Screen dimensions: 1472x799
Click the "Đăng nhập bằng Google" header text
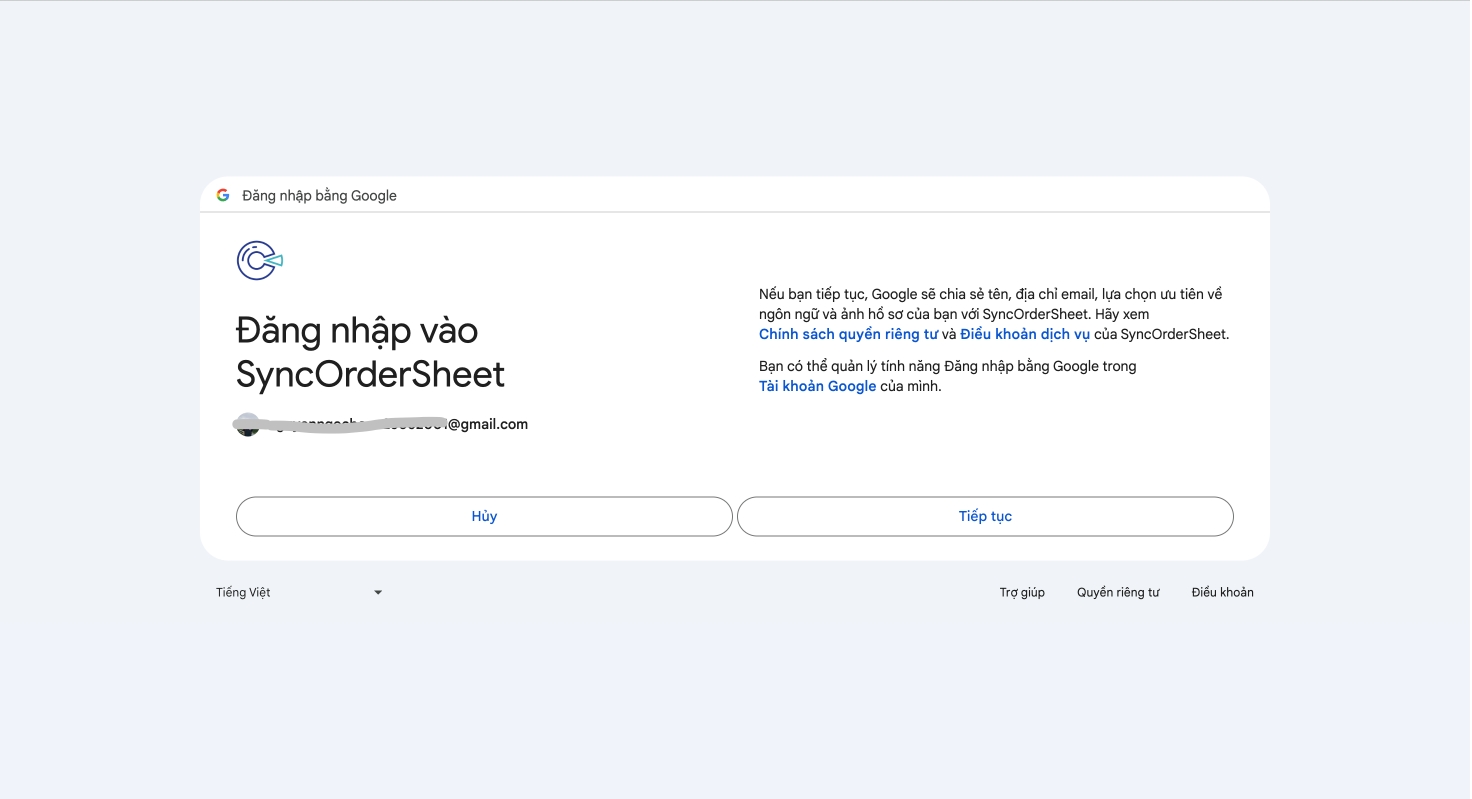319,196
